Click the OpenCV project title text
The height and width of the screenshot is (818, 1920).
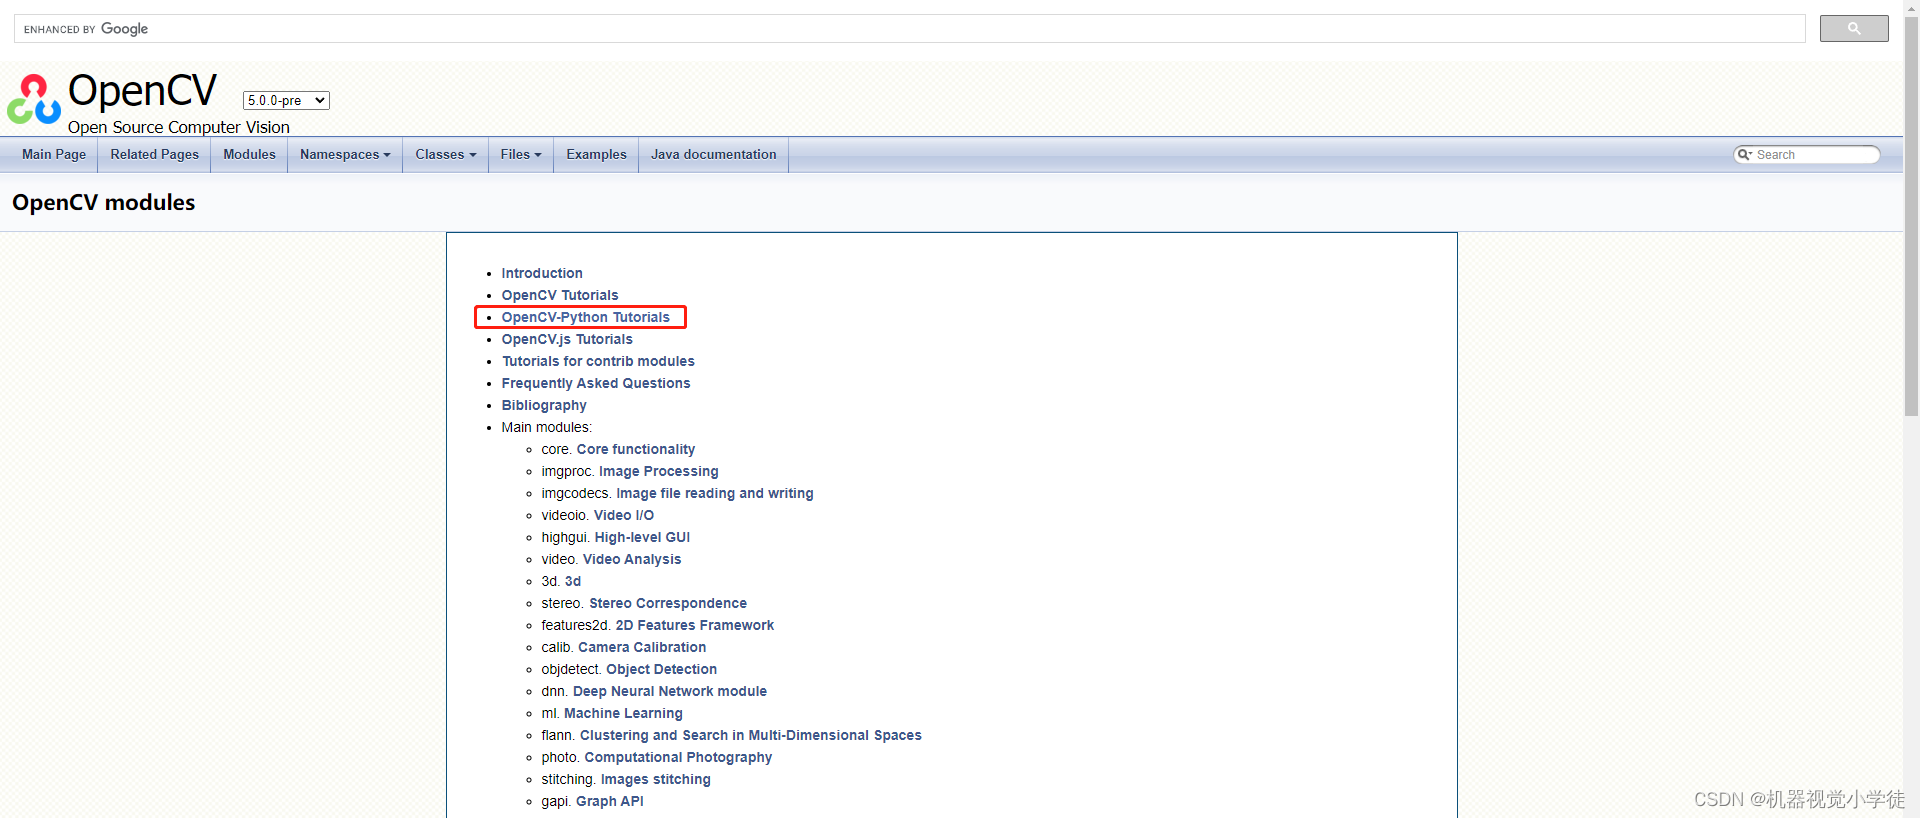coord(142,91)
